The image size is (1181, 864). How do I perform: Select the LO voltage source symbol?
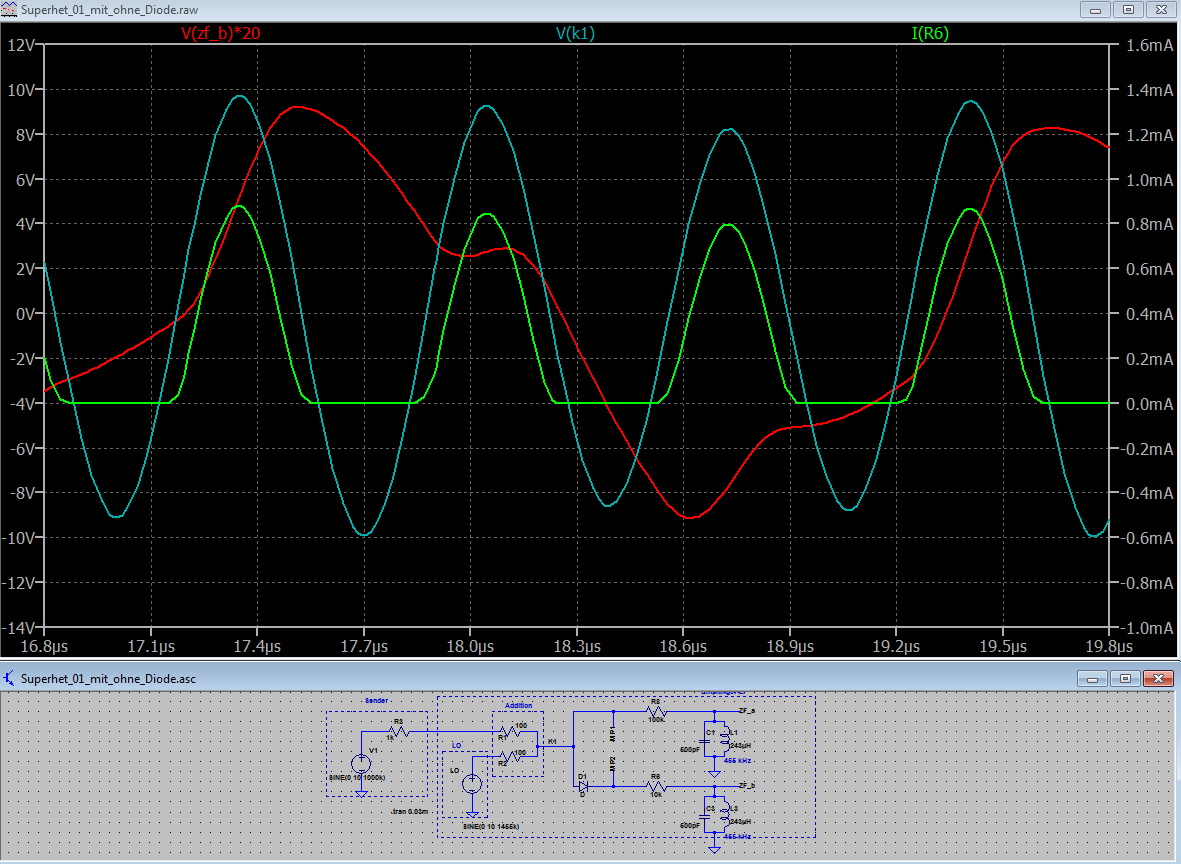click(x=470, y=783)
